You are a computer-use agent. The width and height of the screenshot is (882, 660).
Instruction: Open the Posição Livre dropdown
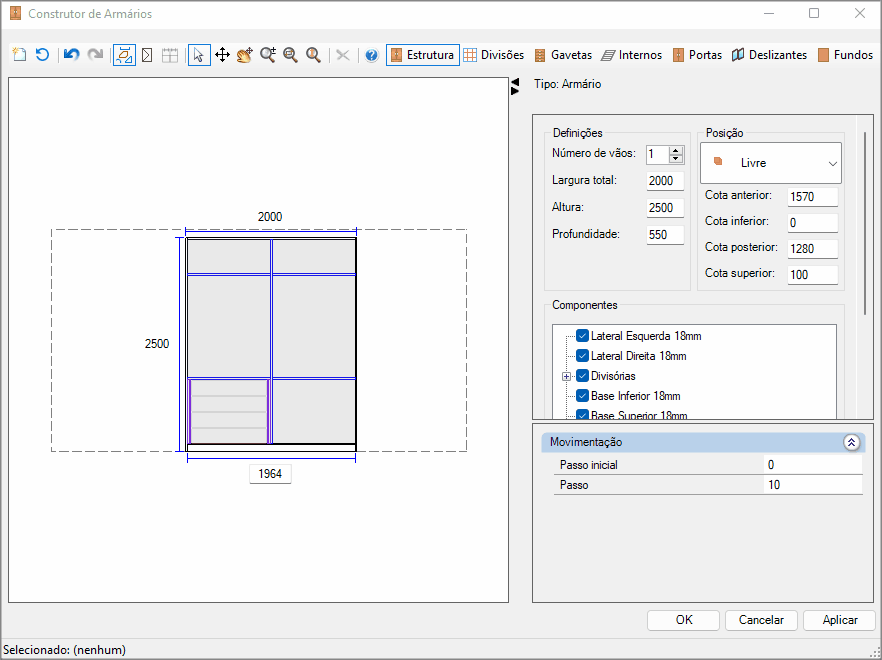(771, 163)
